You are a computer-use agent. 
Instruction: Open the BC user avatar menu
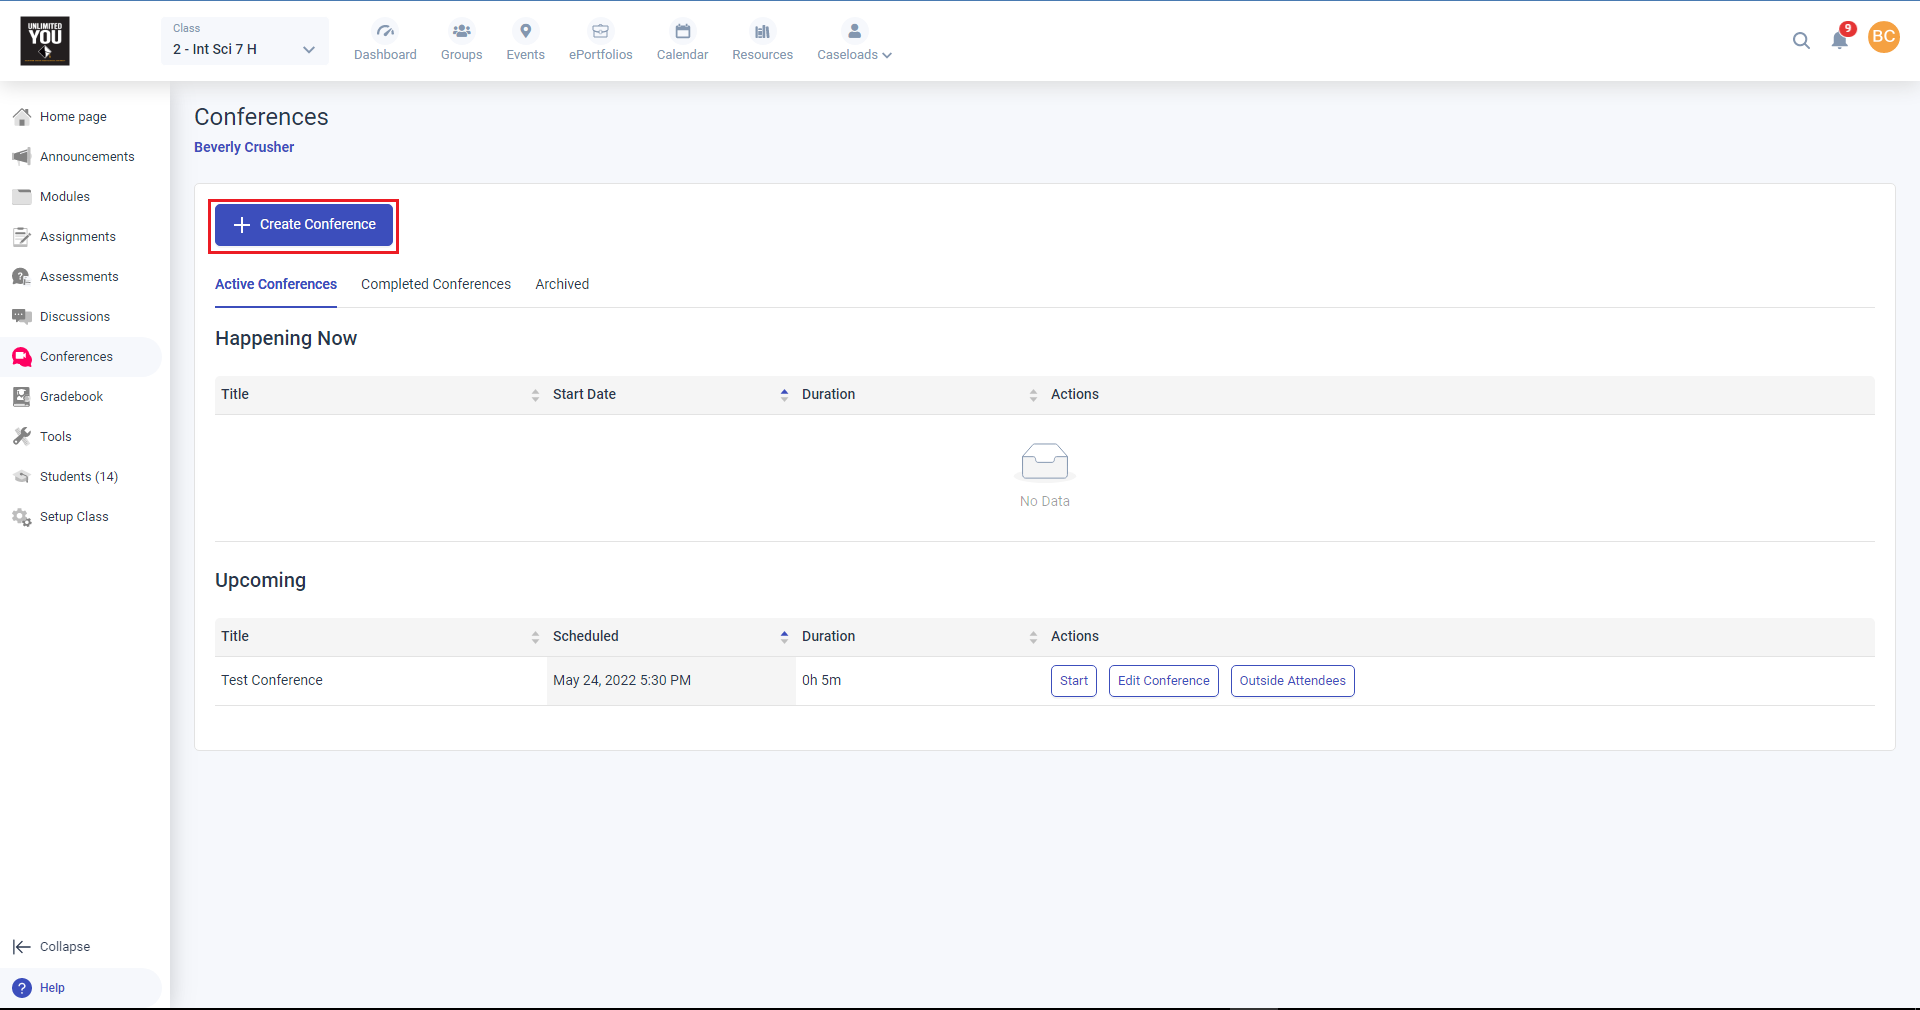(x=1884, y=37)
